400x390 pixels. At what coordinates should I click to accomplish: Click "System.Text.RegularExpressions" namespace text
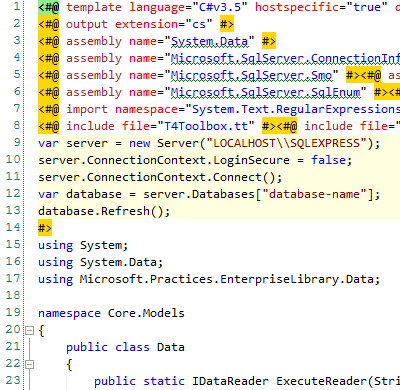(296, 109)
